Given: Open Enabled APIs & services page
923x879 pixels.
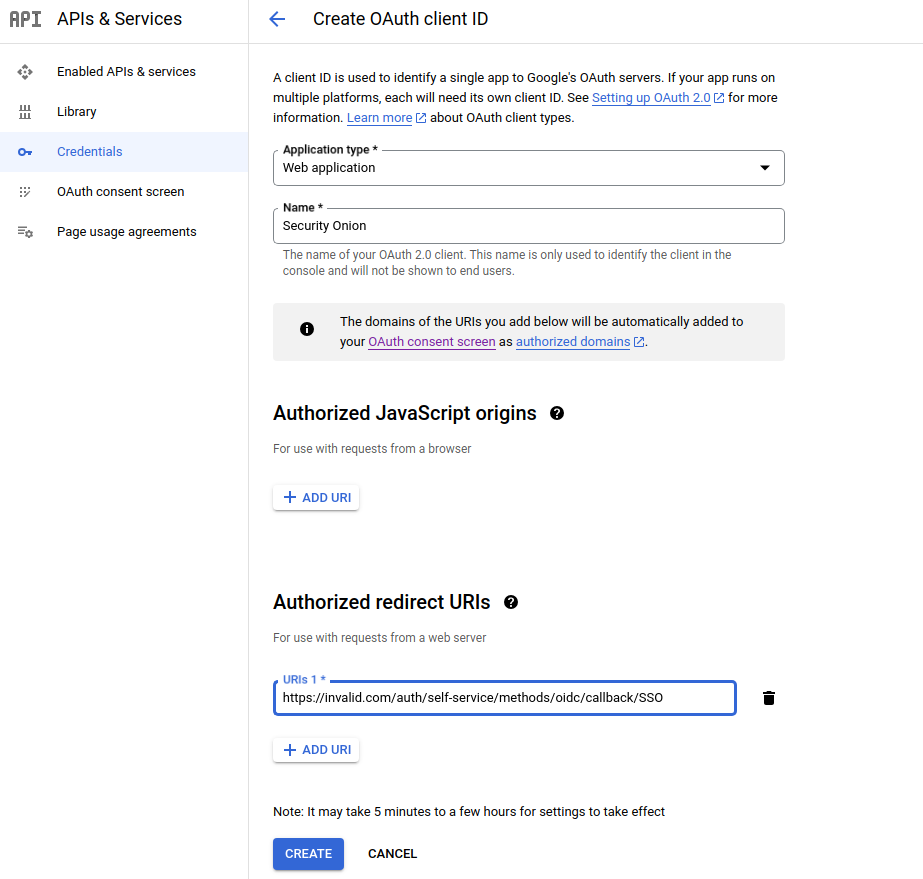Looking at the screenshot, I should click(126, 72).
